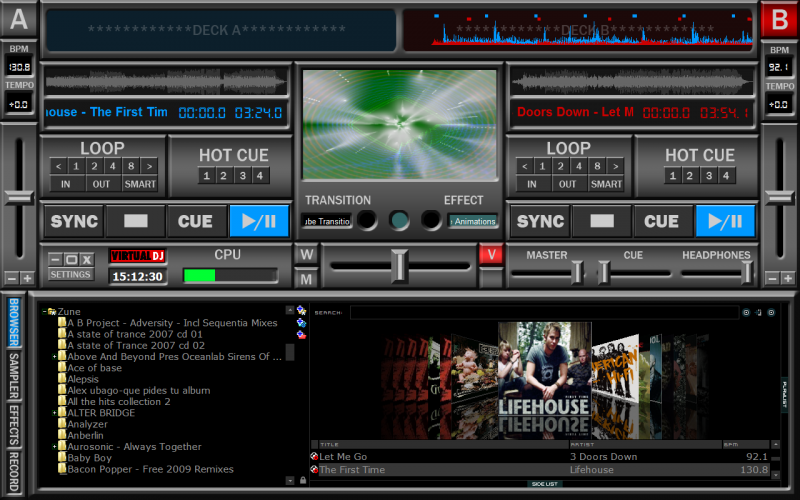Viewport: 800px width, 500px height.
Task: Open the SETTINGS panel
Action: click(70, 274)
